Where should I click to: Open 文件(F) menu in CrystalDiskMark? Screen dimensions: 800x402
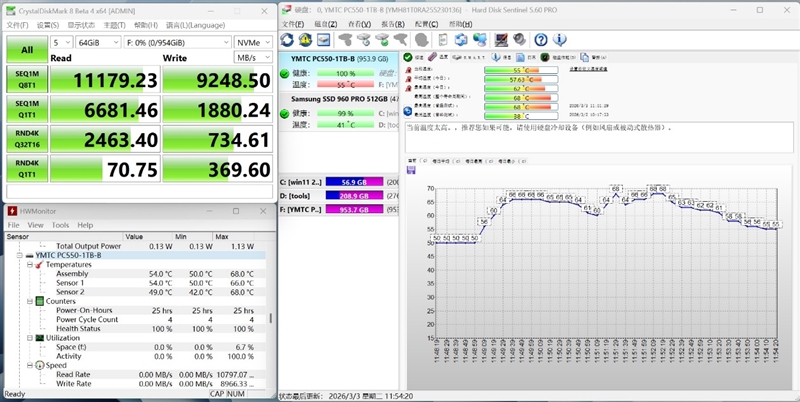[x=17, y=25]
